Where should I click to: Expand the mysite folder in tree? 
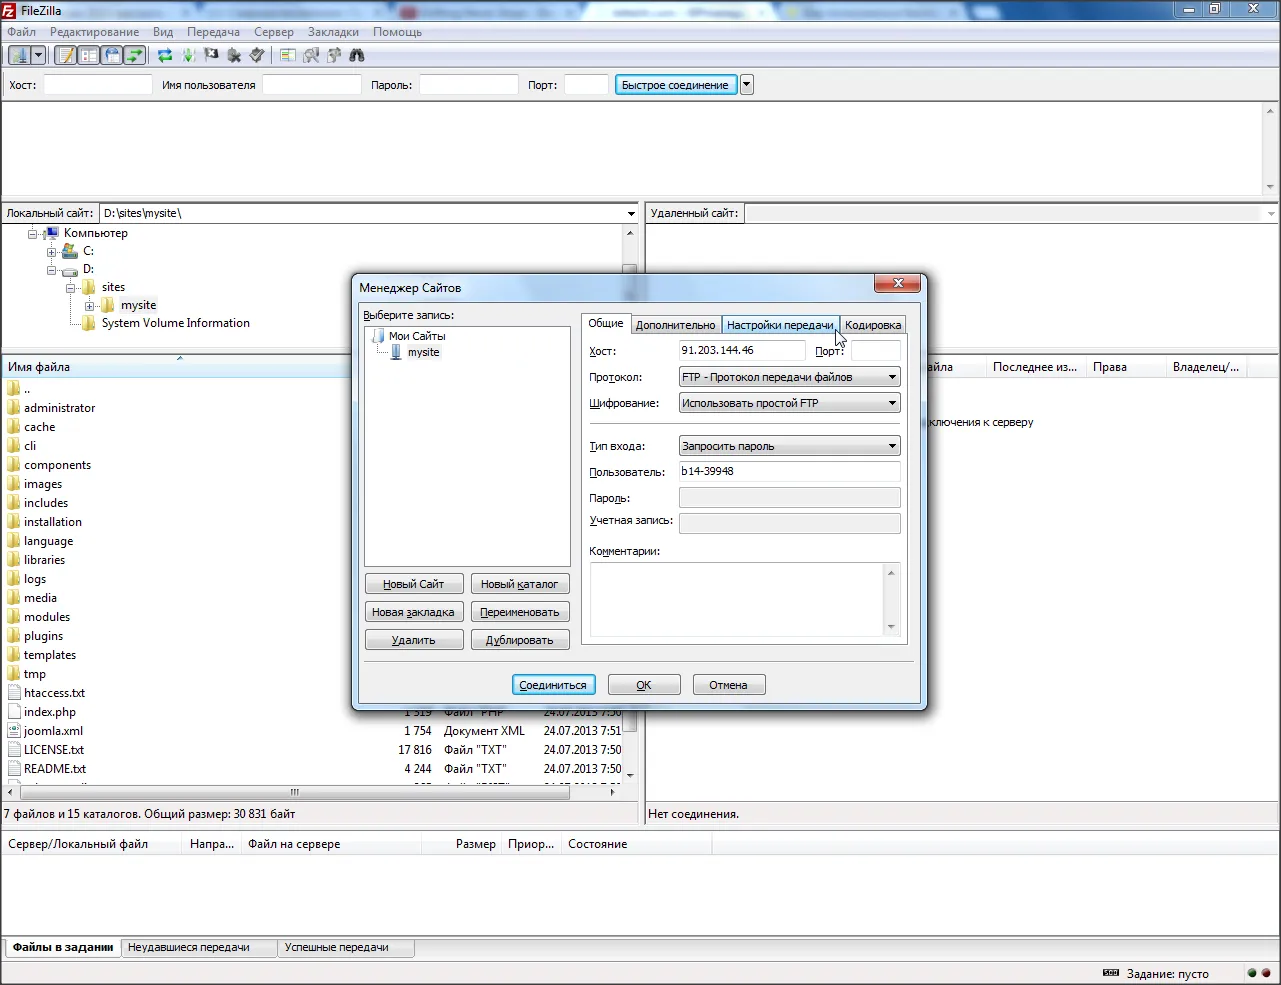click(x=90, y=305)
